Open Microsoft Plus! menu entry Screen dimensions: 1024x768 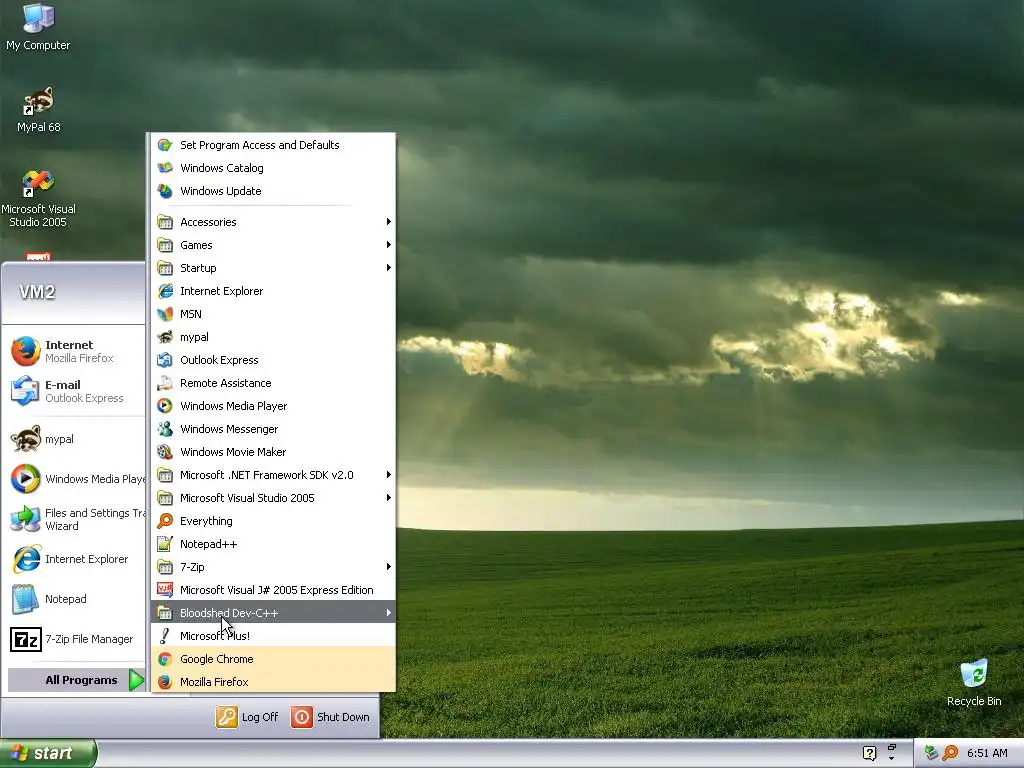pyautogui.click(x=273, y=636)
